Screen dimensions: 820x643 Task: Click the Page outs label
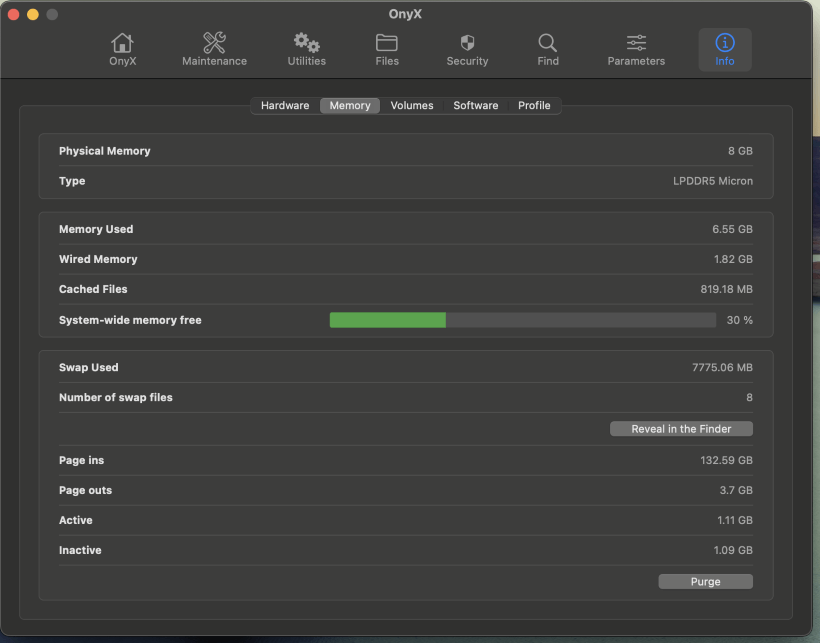tap(85, 490)
